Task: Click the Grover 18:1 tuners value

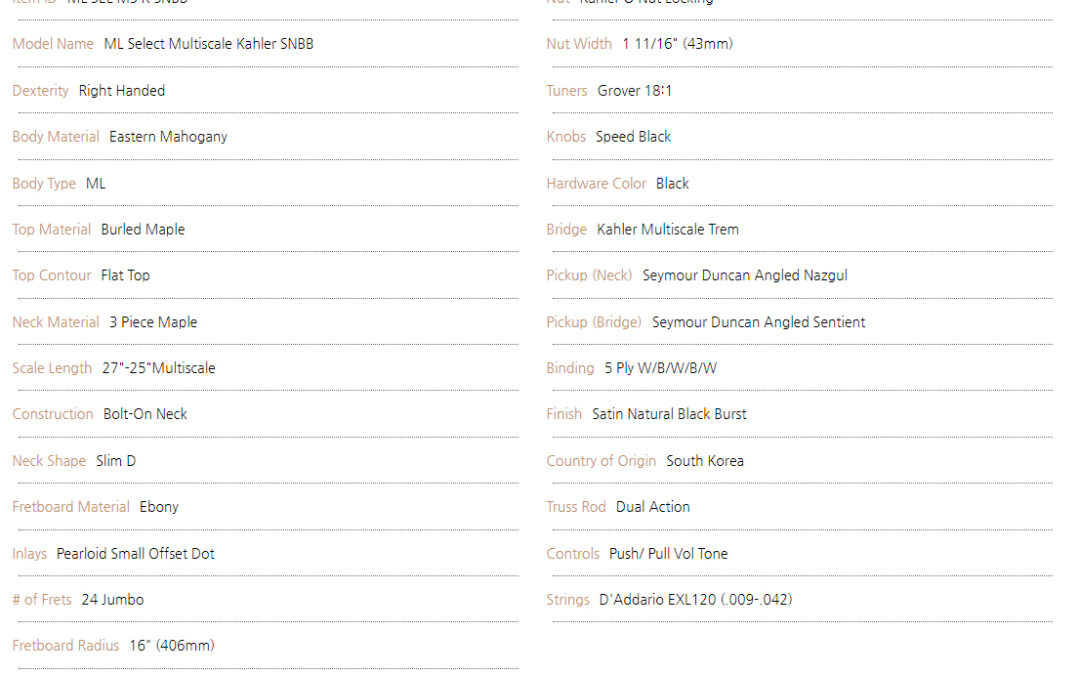Action: [634, 90]
